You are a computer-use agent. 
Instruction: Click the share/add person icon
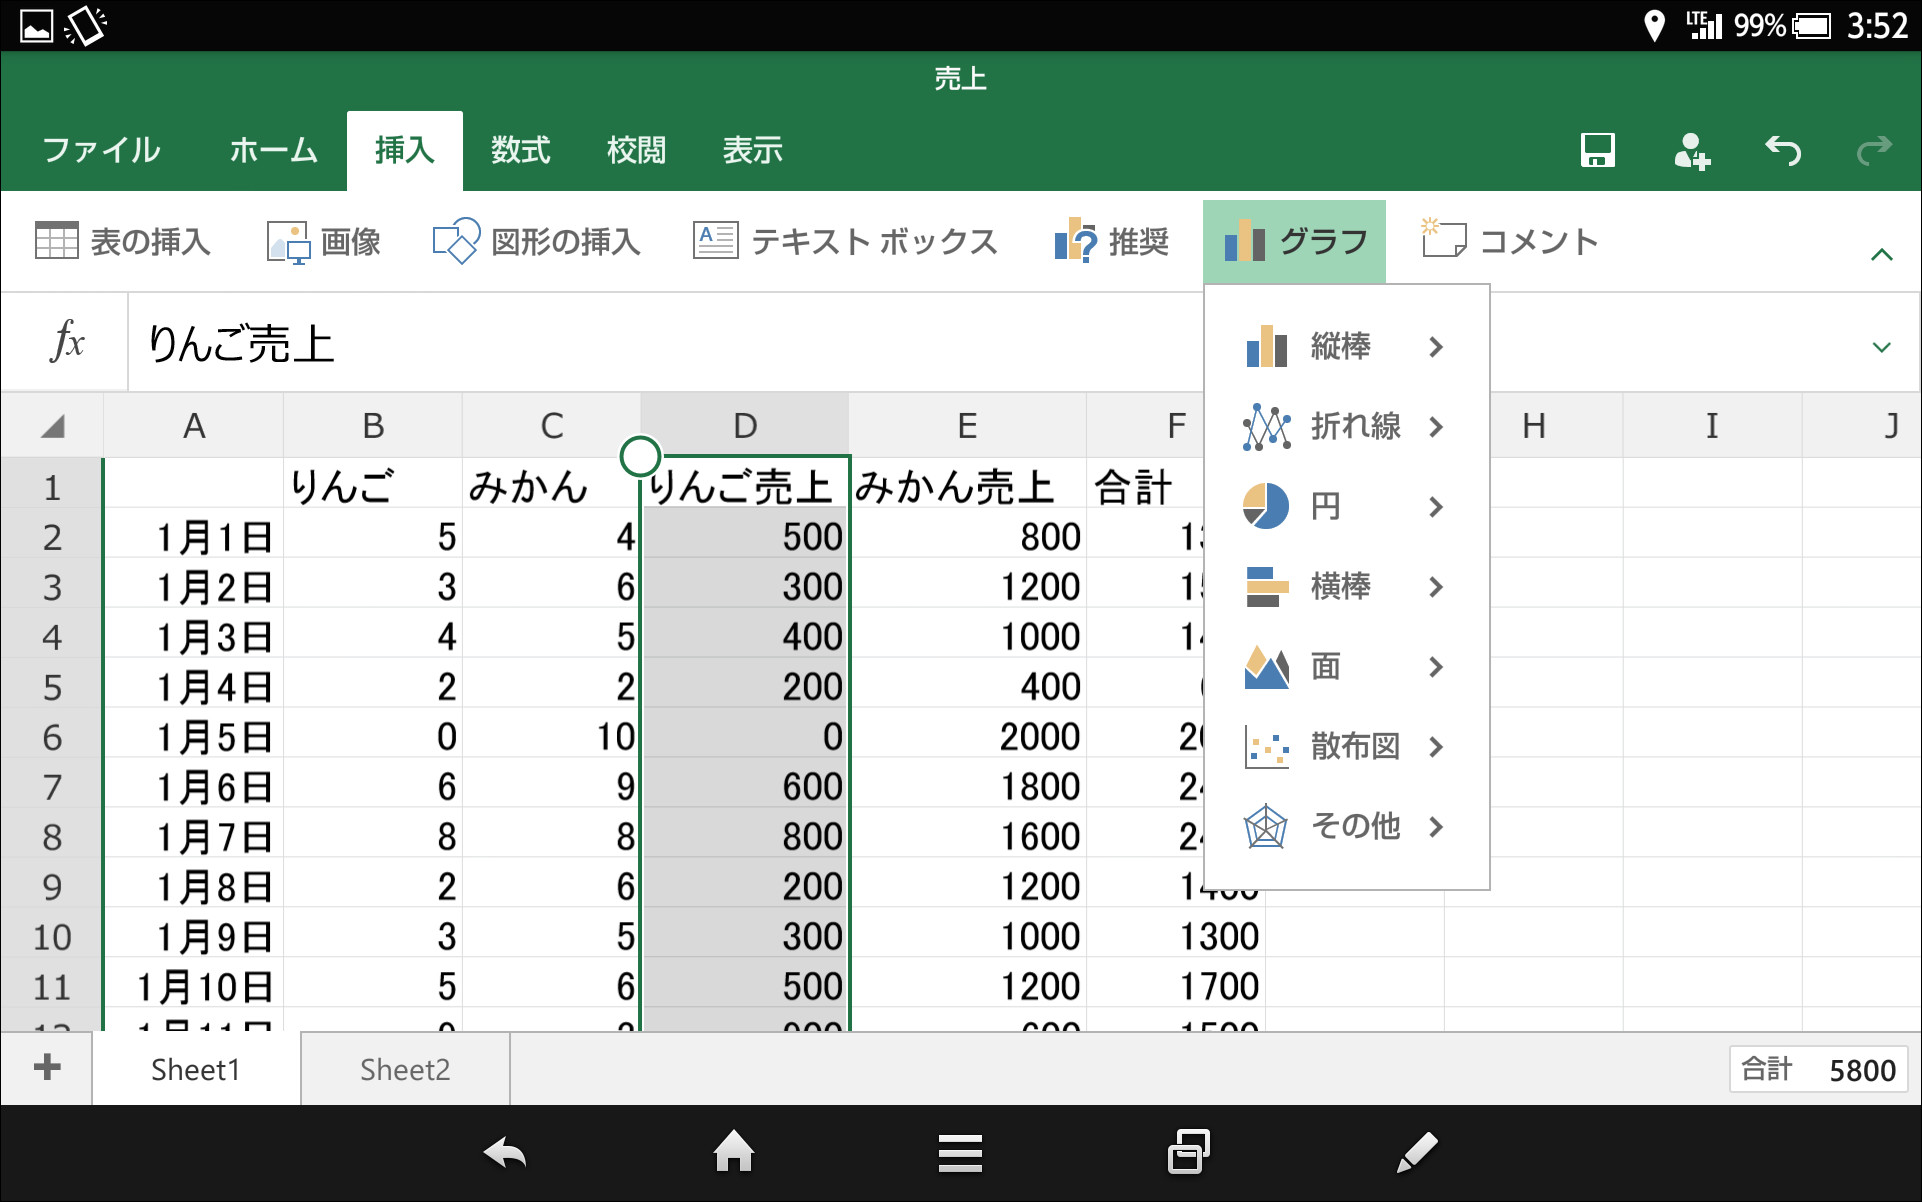pyautogui.click(x=1691, y=150)
